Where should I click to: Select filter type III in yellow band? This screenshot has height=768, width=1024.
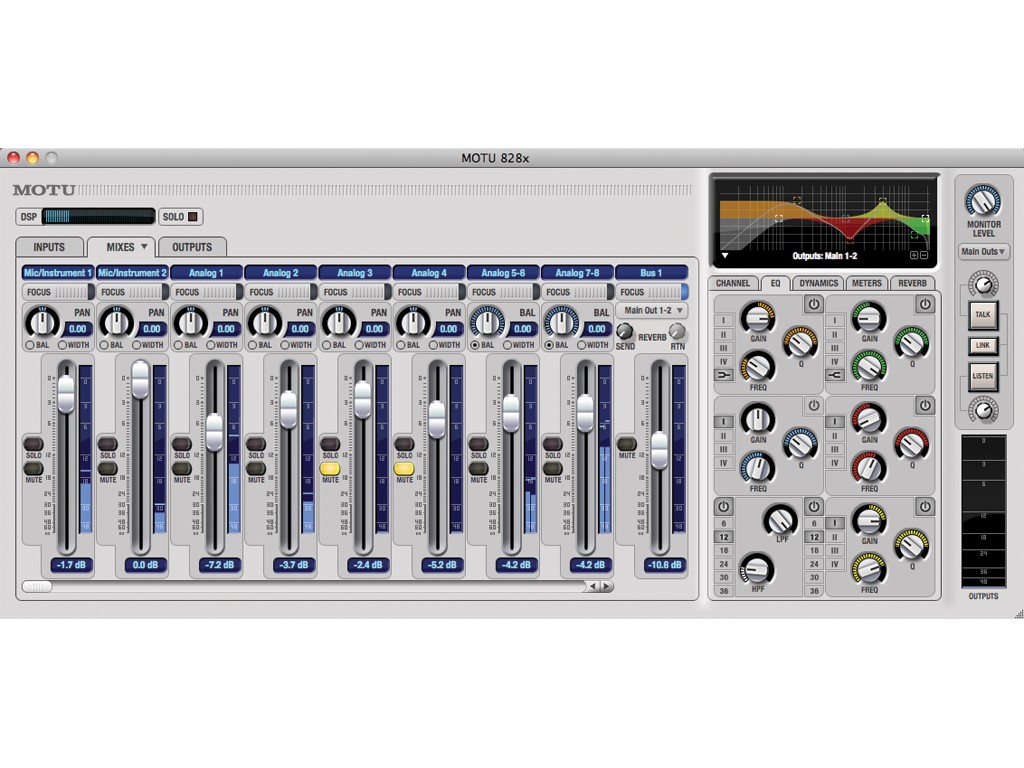point(835,551)
